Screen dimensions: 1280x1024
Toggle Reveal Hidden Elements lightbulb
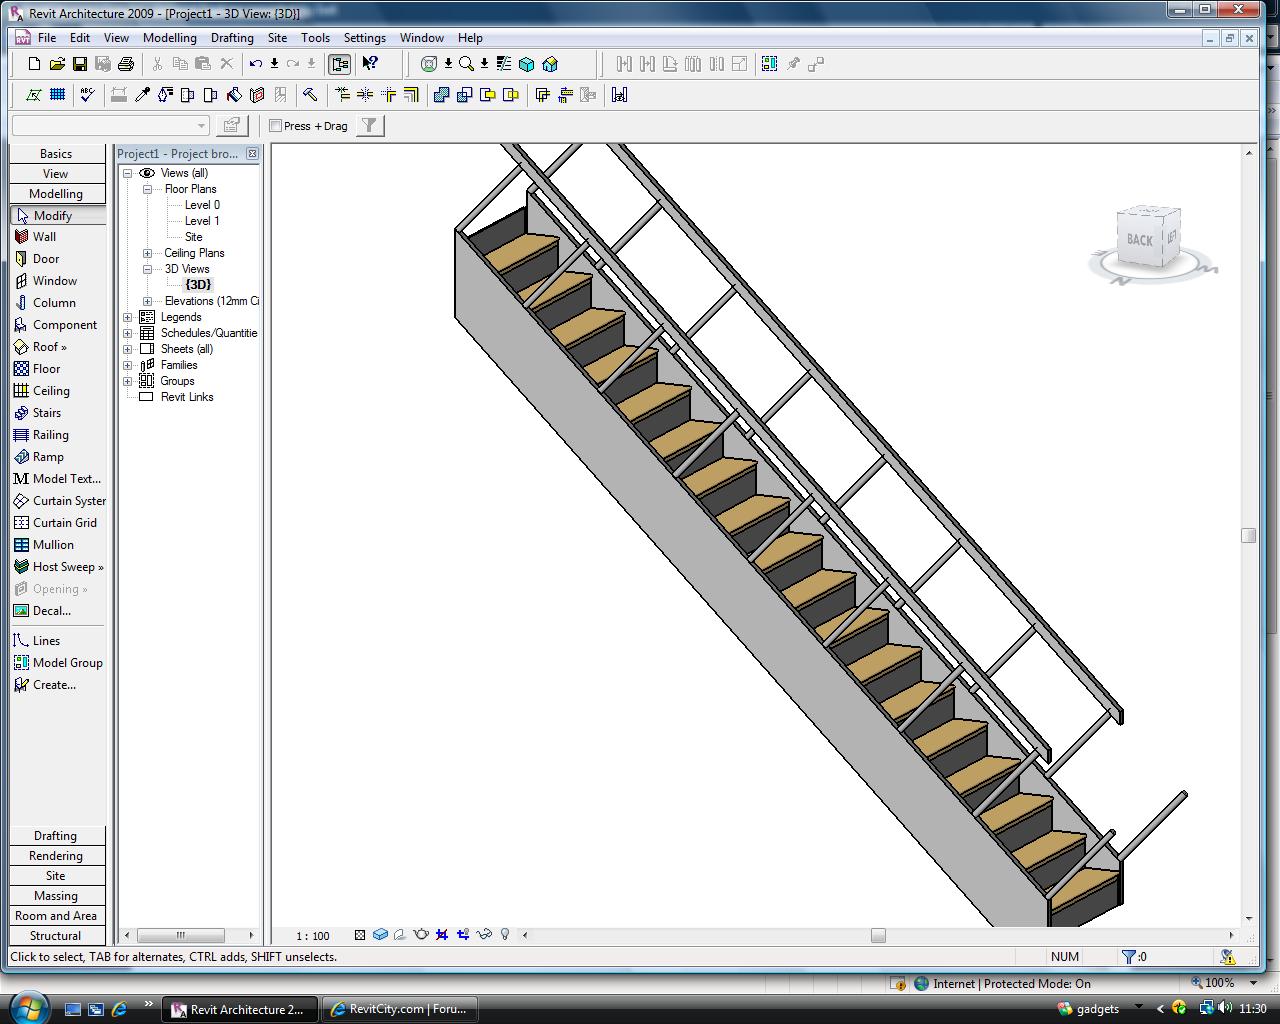(505, 934)
